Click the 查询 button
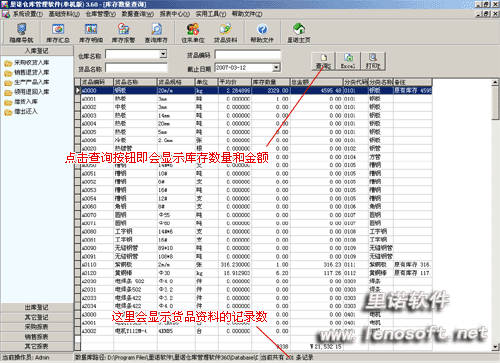The width and height of the screenshot is (500, 363). (323, 61)
